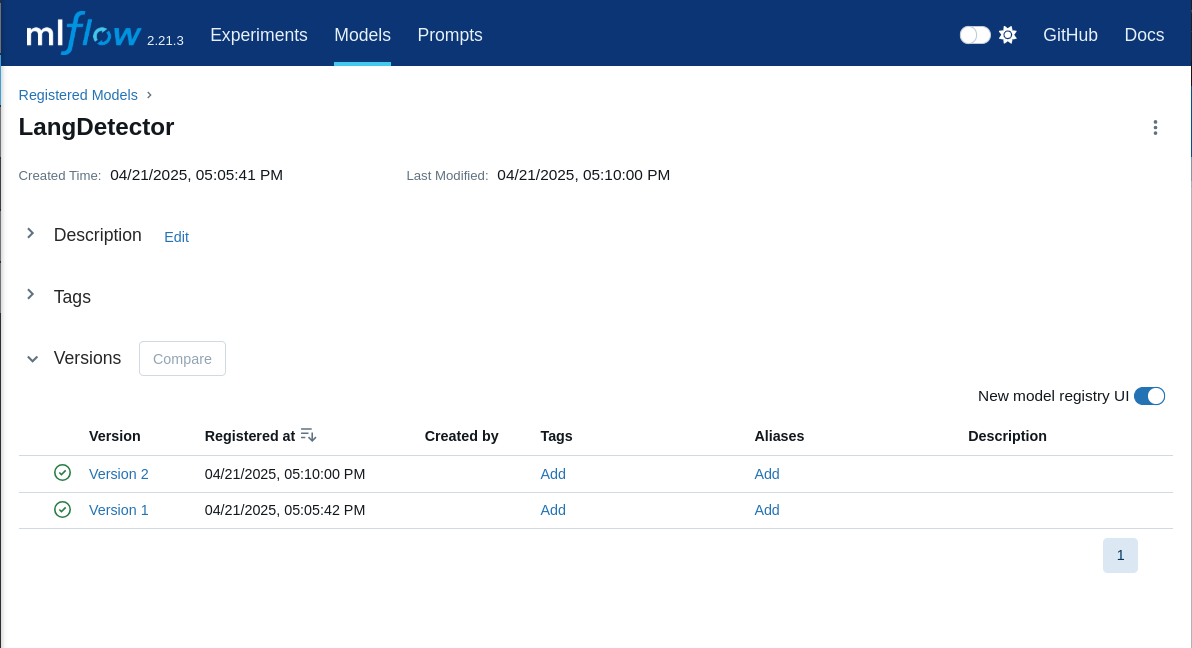Open the LangDetector kebab menu
Screen dimensions: 1192x648
tap(1155, 128)
